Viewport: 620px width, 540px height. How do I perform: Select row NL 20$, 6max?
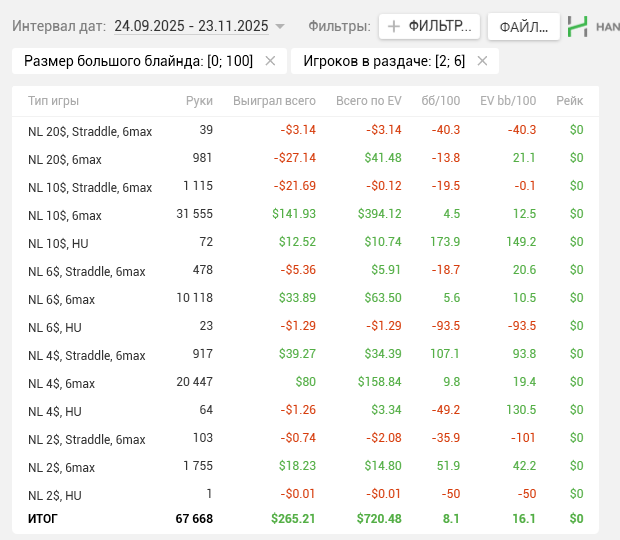click(305, 158)
